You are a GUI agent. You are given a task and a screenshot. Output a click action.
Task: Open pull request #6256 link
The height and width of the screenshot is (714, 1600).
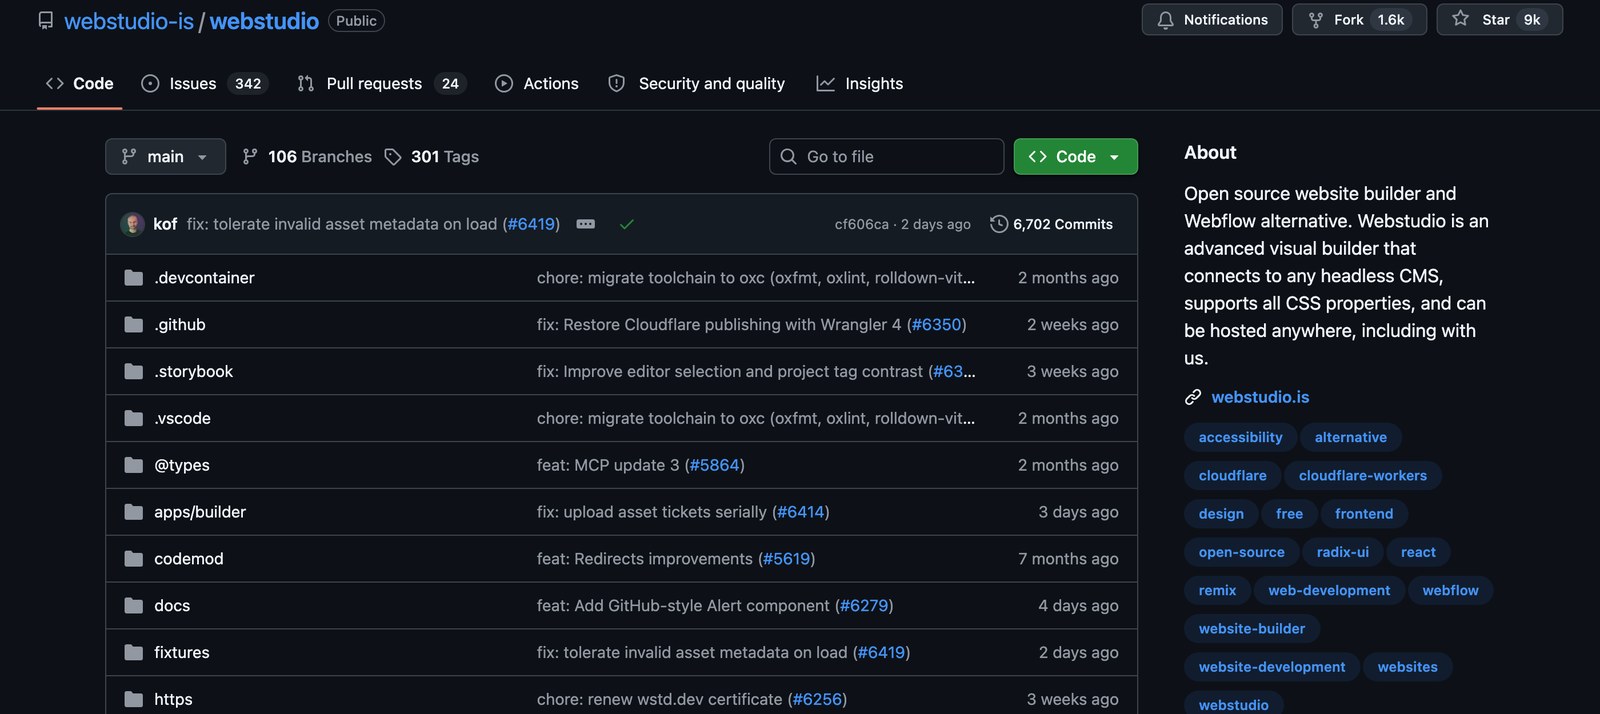pos(817,700)
